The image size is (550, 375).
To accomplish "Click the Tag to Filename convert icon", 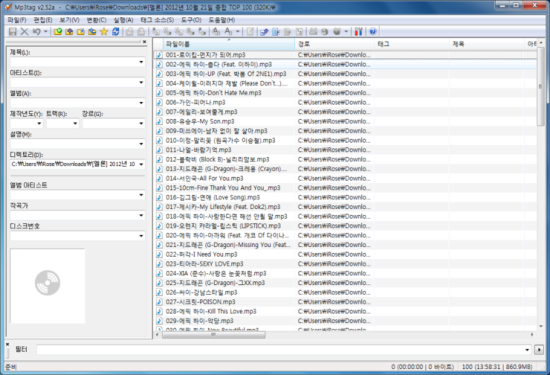I will [x=156, y=32].
